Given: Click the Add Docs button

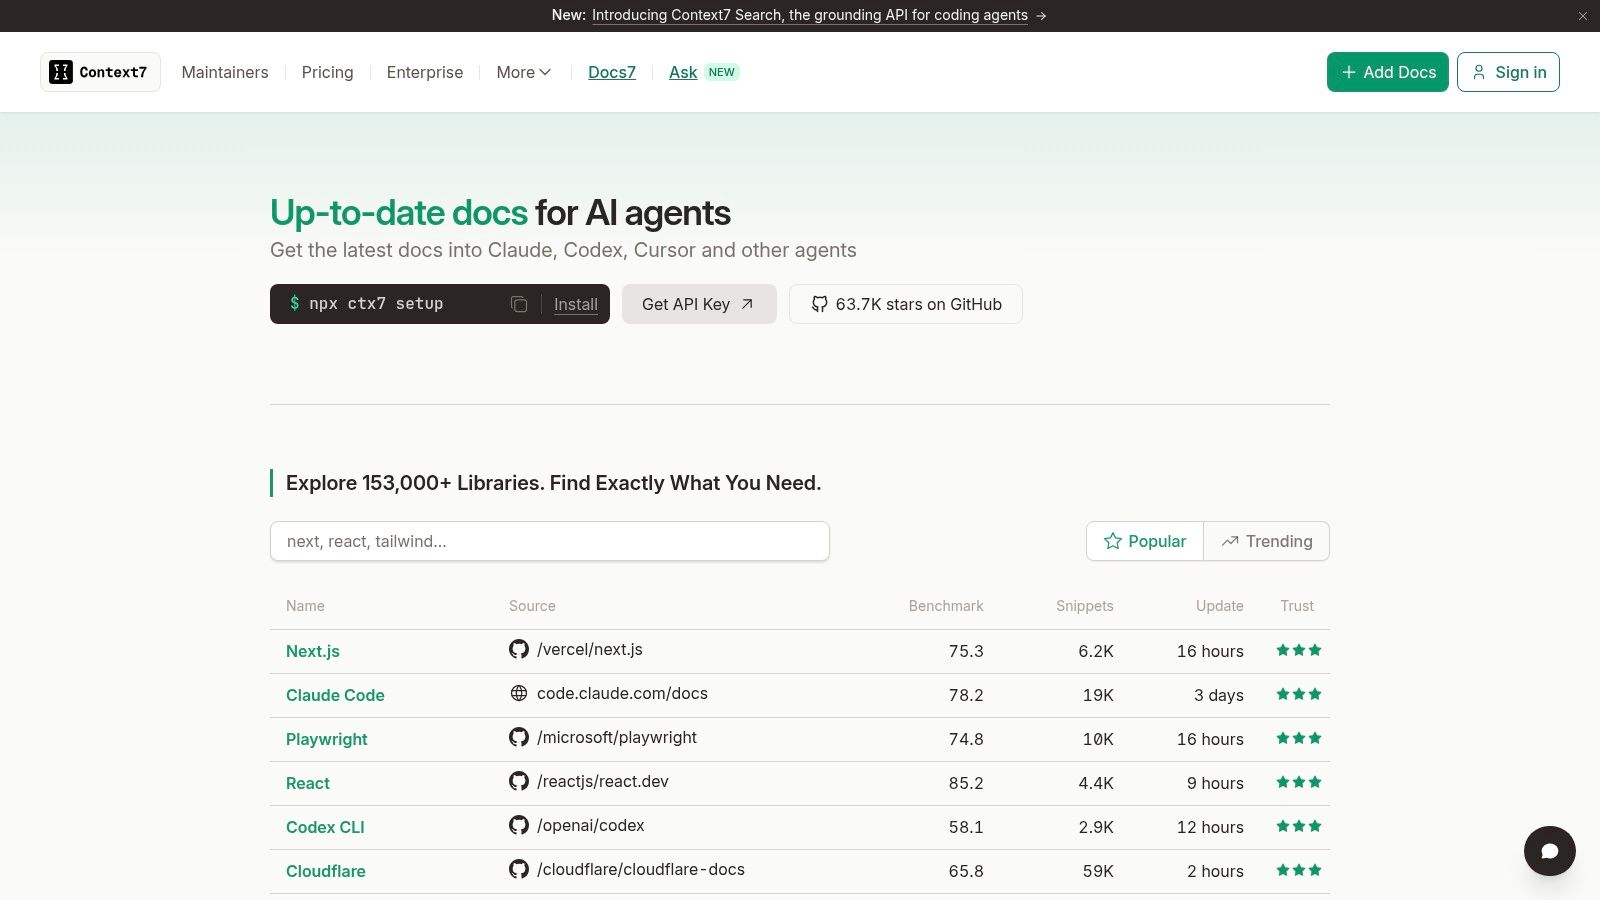Looking at the screenshot, I should (x=1388, y=72).
